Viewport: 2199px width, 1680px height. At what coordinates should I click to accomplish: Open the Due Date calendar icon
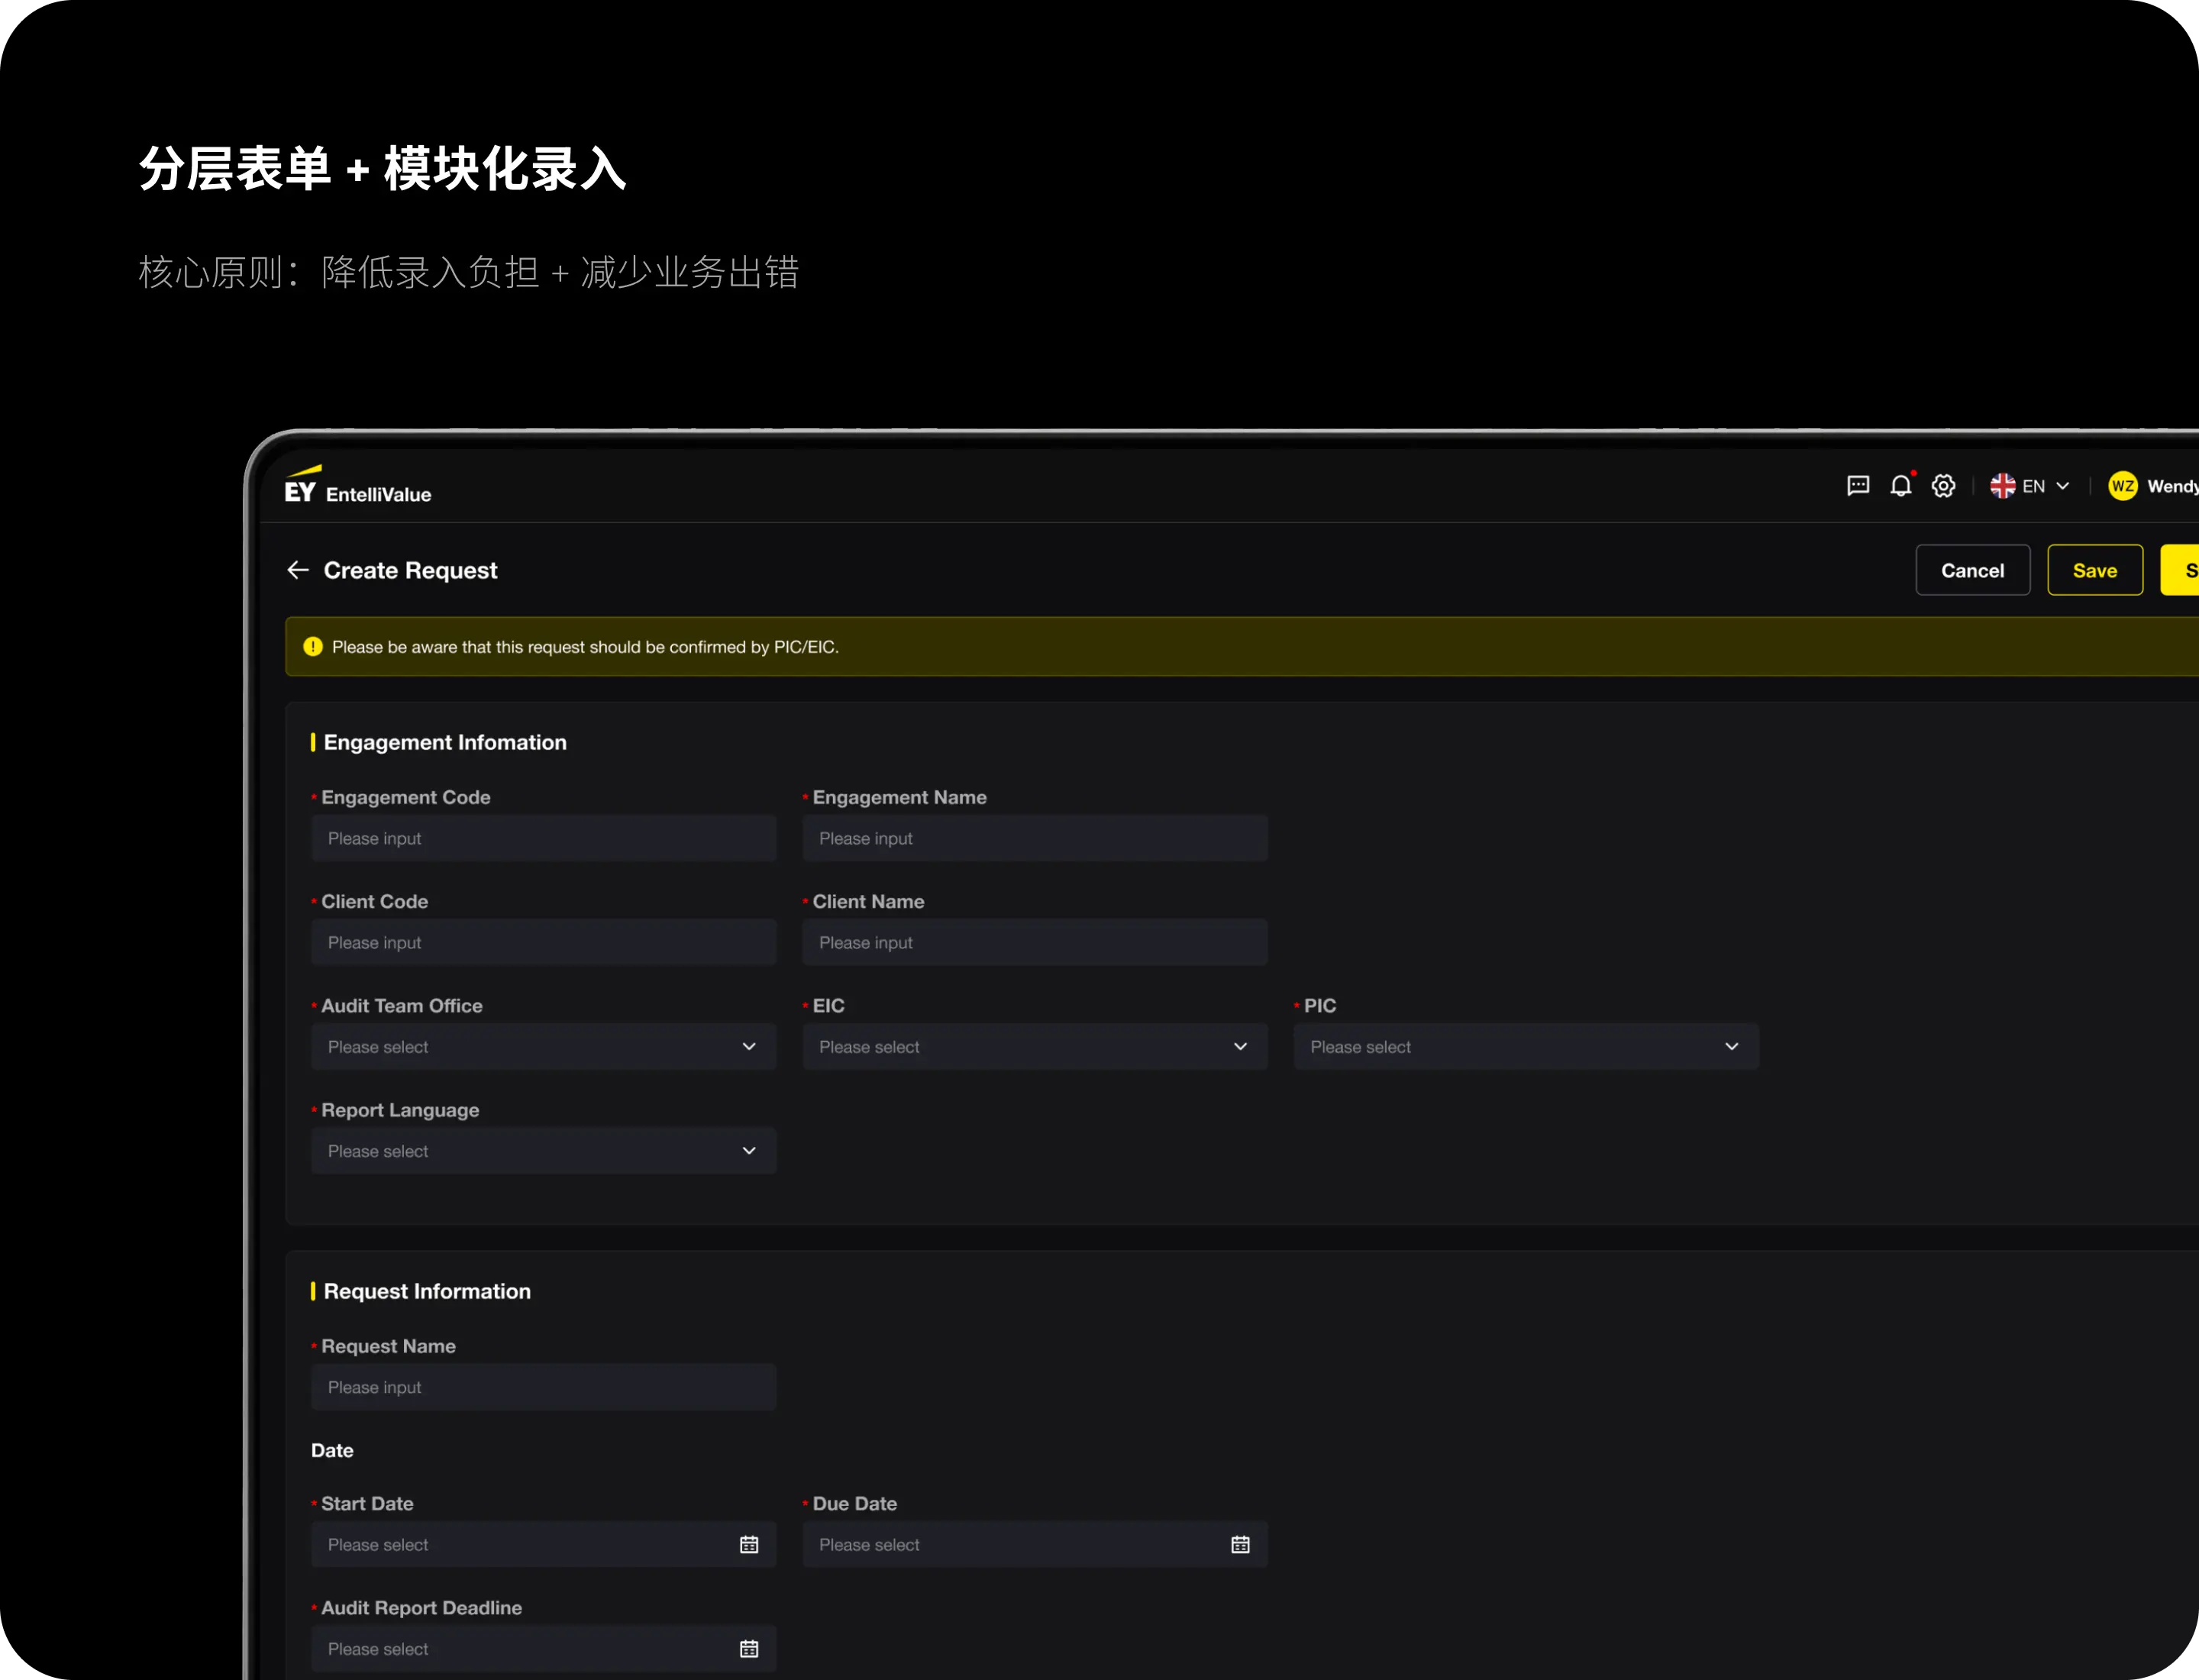tap(1240, 1545)
